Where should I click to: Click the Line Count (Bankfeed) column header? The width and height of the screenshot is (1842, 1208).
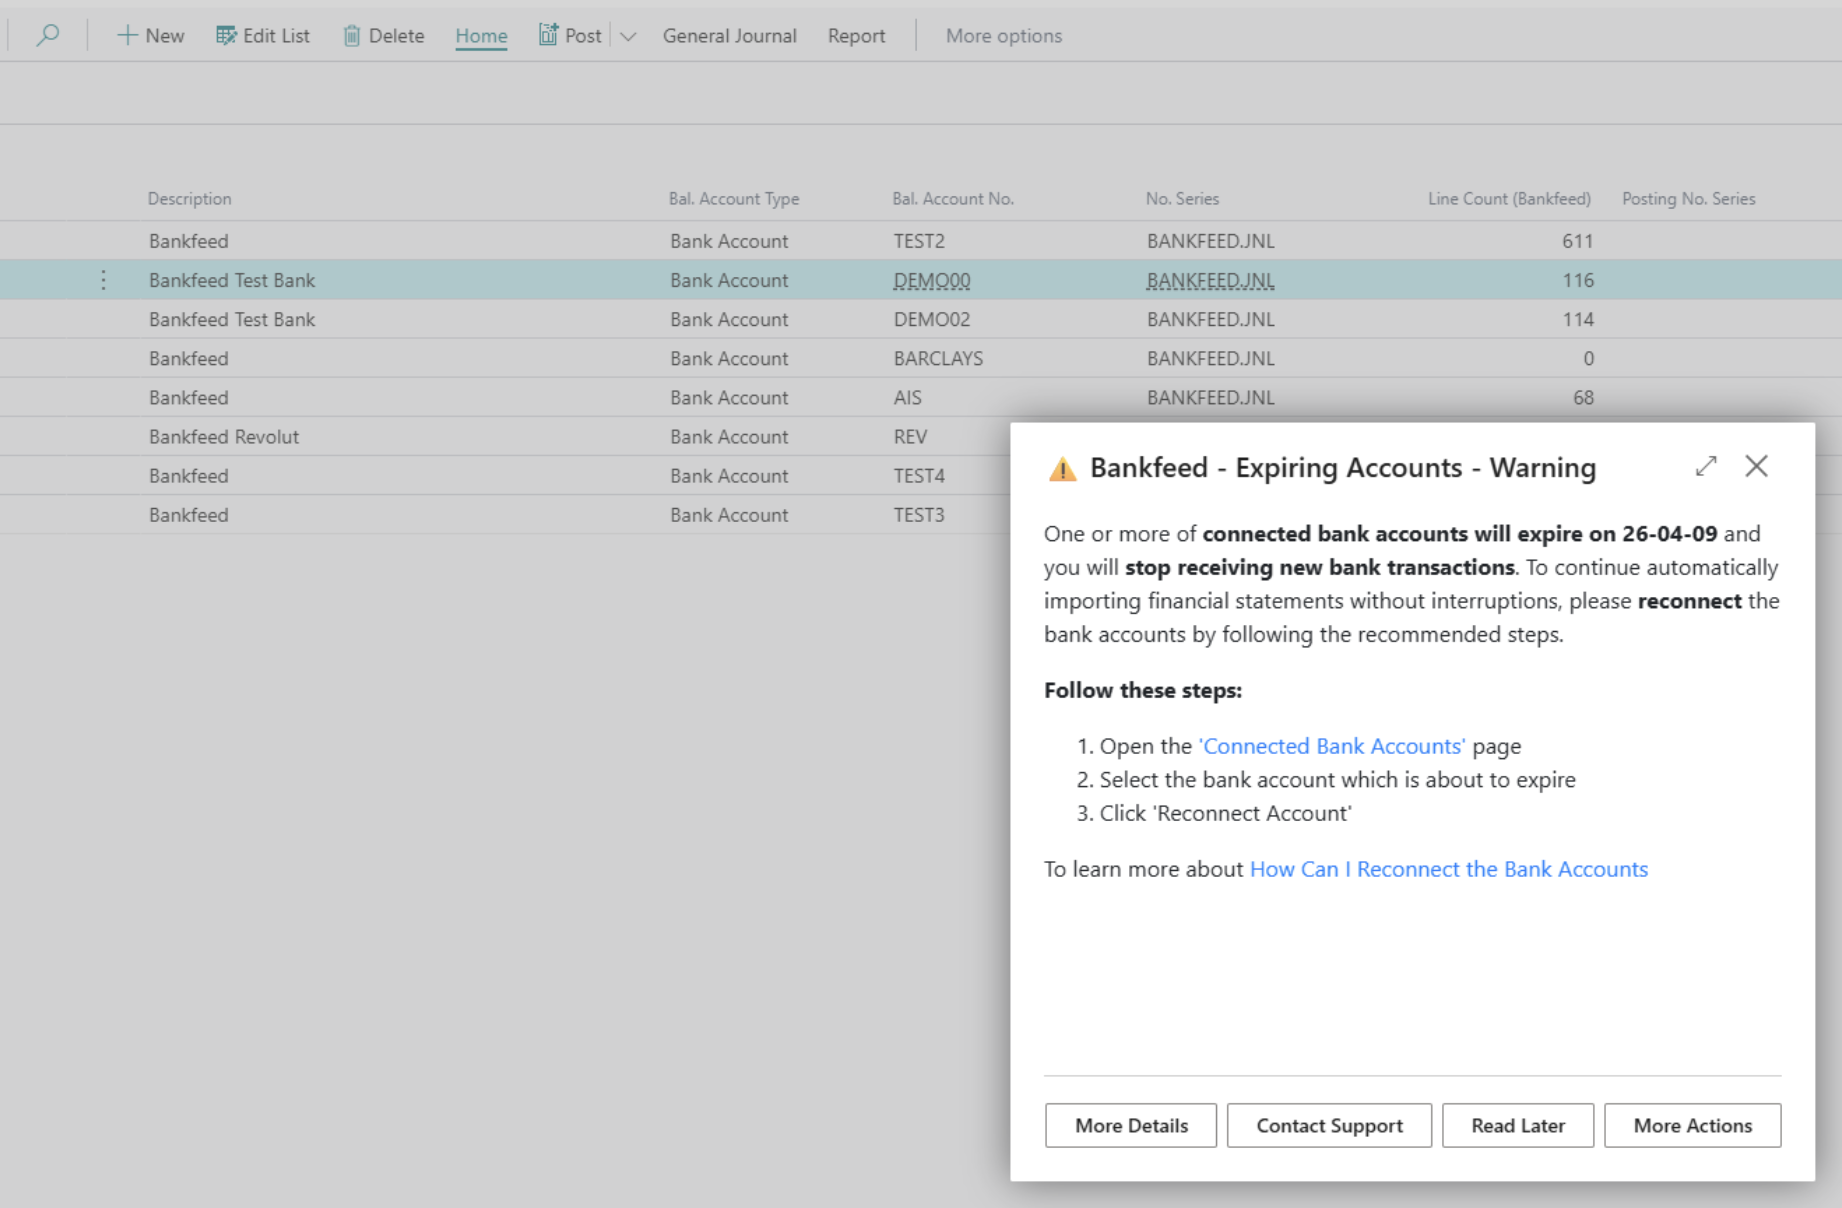(1509, 199)
